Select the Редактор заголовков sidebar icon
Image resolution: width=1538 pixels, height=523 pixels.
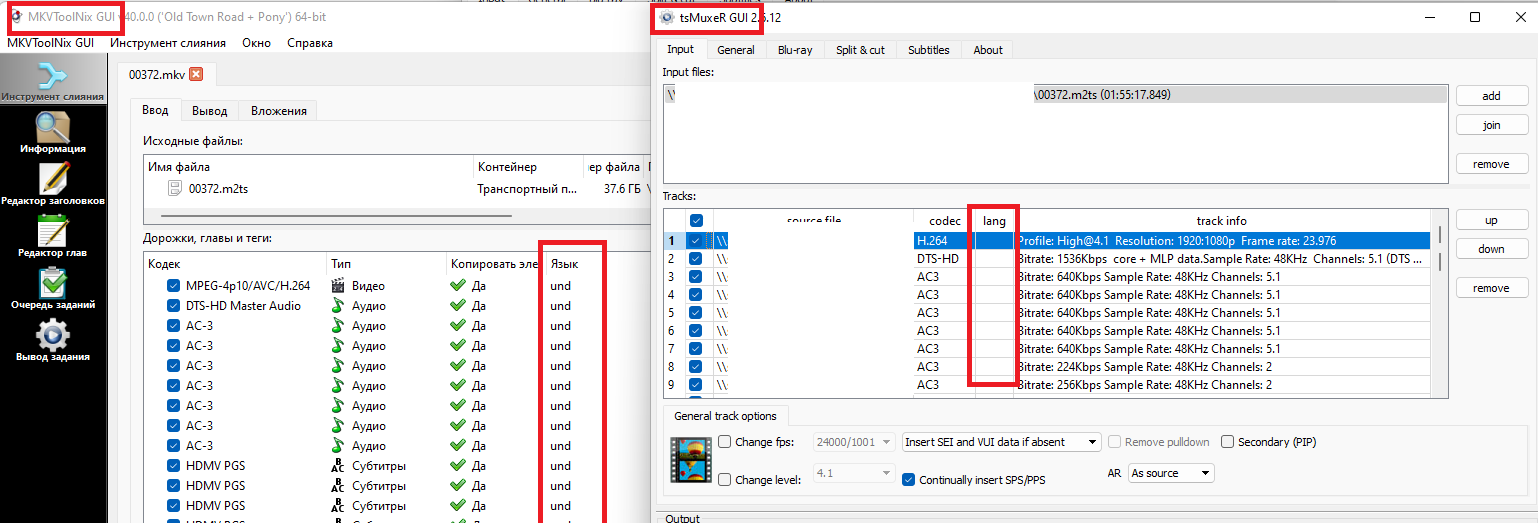pos(52,180)
